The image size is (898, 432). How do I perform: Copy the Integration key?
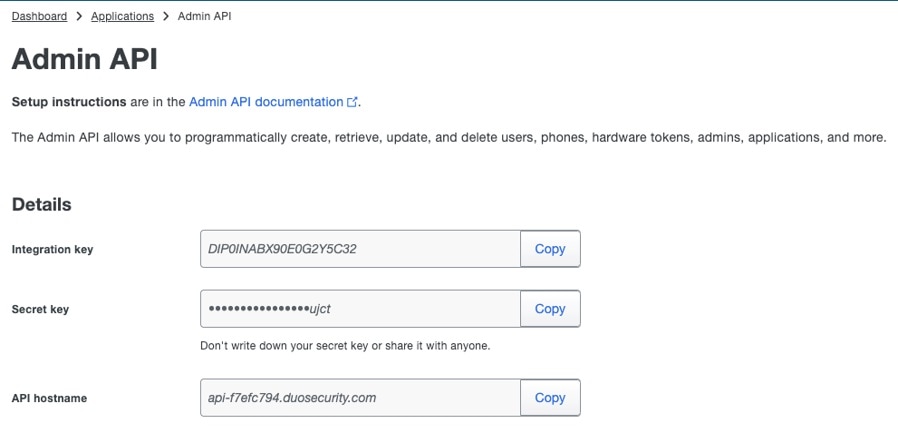tap(550, 249)
